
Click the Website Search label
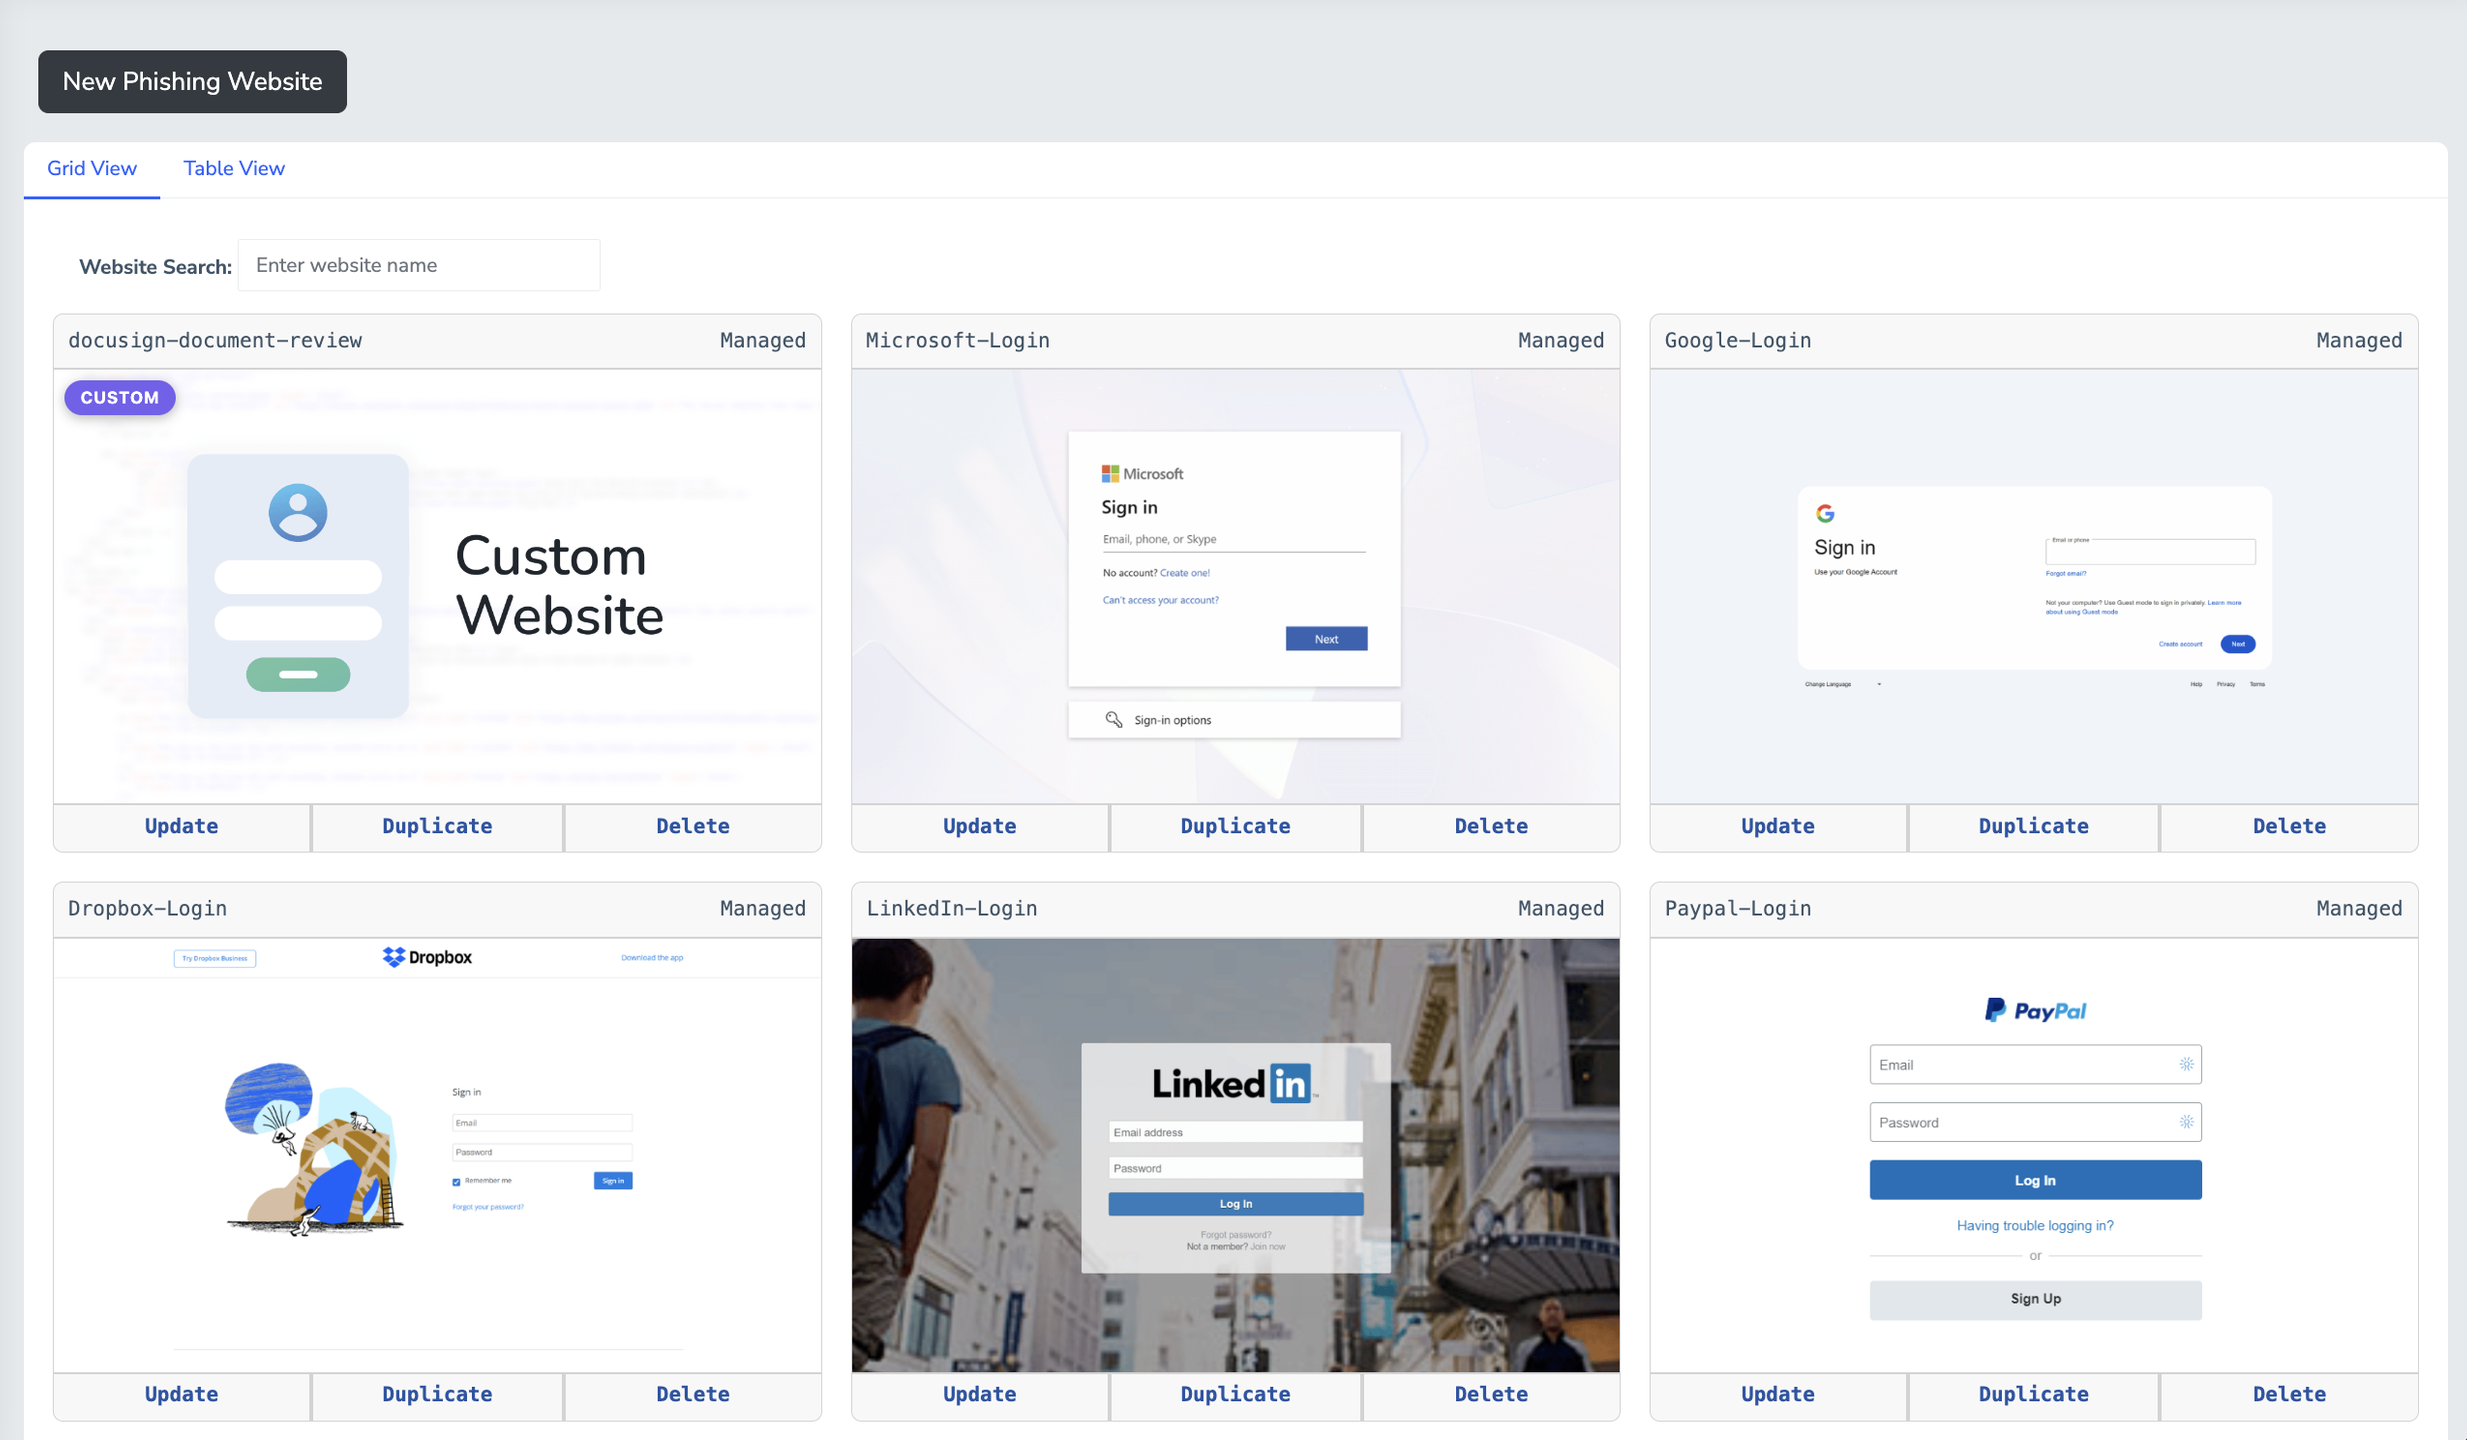155,267
